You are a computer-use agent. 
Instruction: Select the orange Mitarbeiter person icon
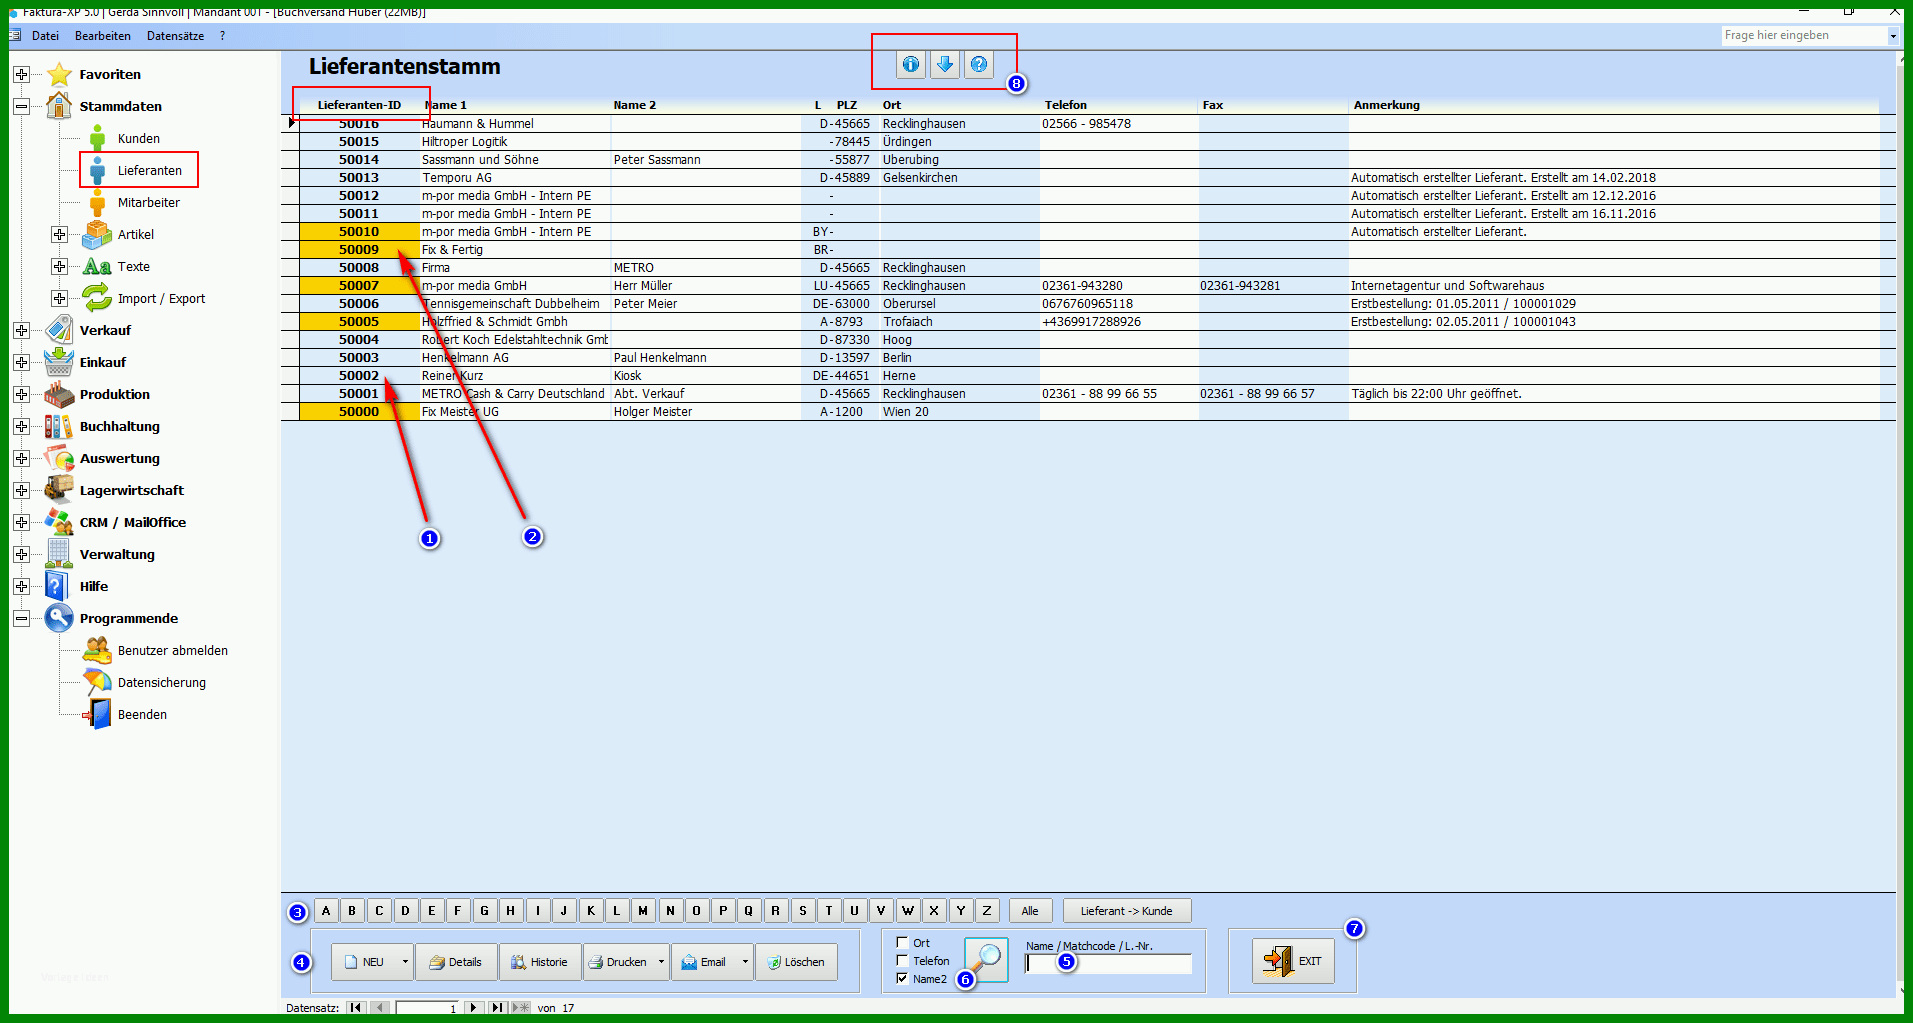click(97, 202)
